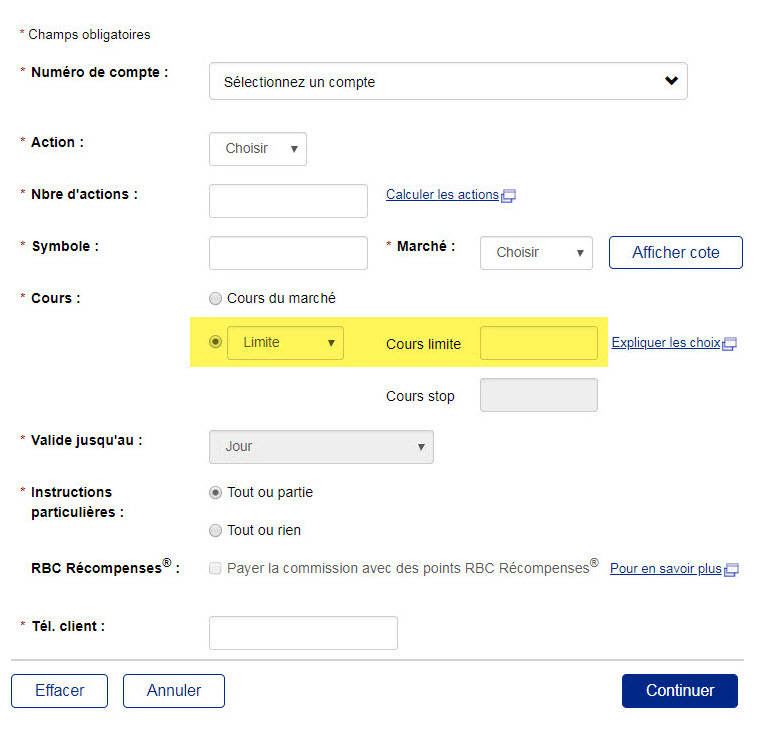Expand the Valide jusqu'au Jour dropdown
This screenshot has width=760, height=735.
coord(321,447)
